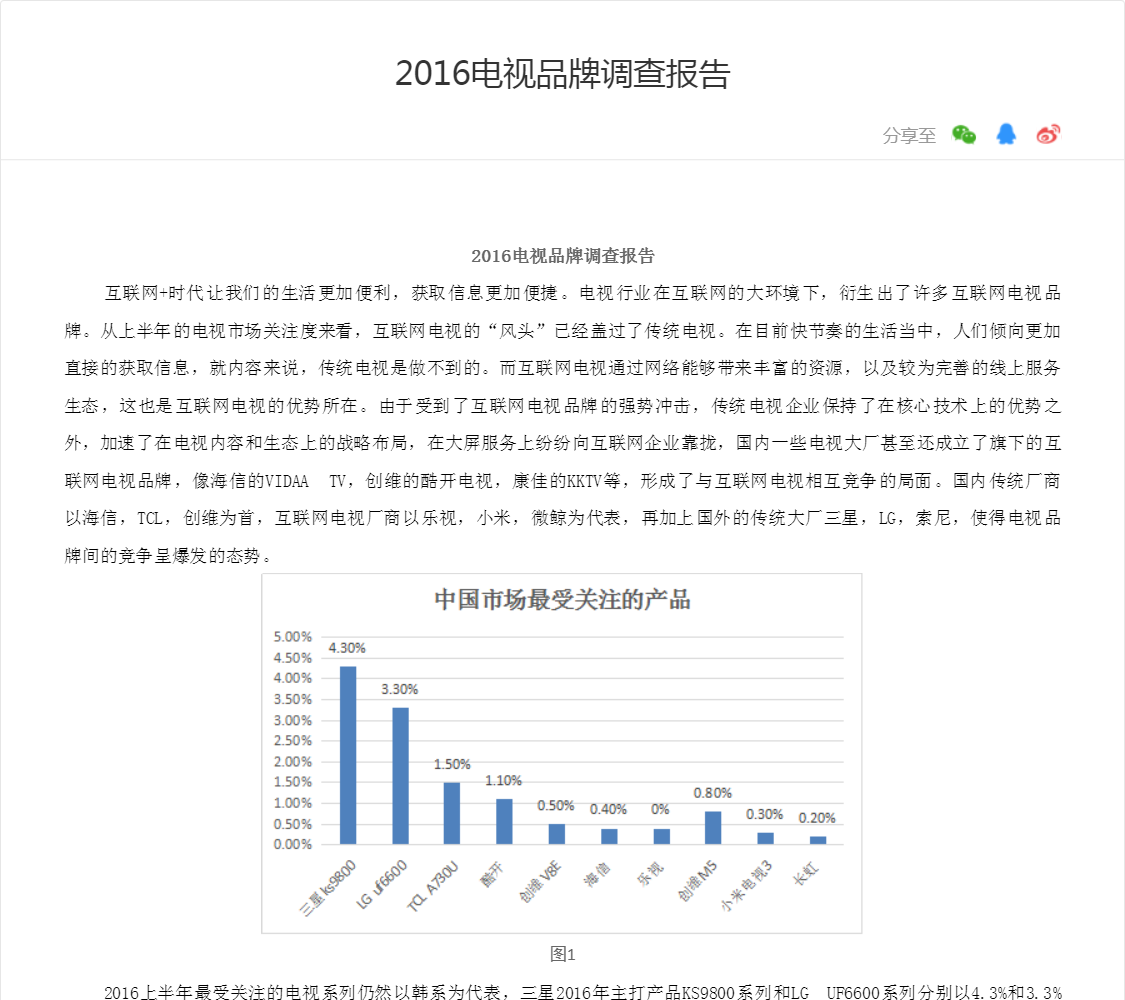Screen dimensions: 1125x1000
Task: Click the 0% data label above 乐视
Action: (x=660, y=809)
